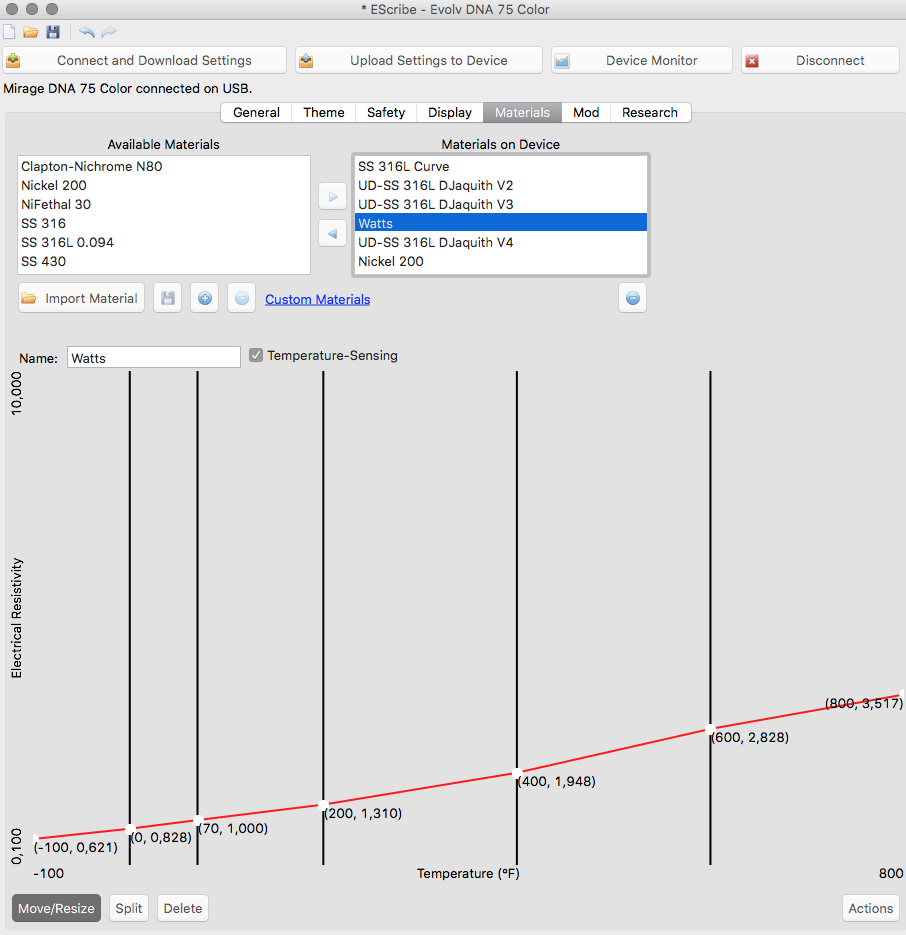Remove material using minus under device list
The height and width of the screenshot is (935, 906).
coord(632,298)
